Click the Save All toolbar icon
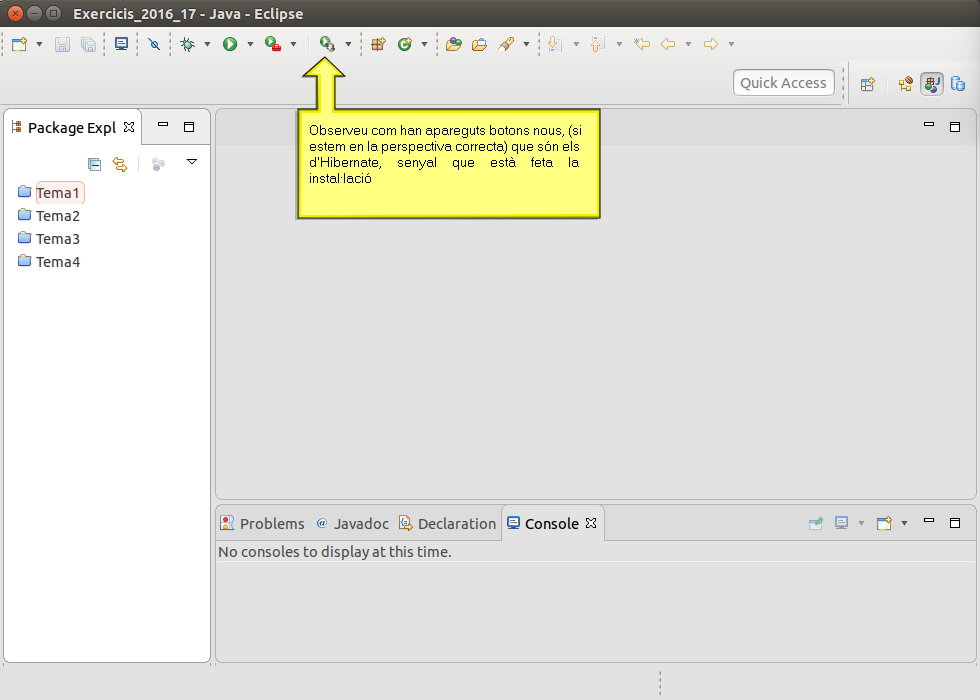Viewport: 980px width, 700px height. (88, 44)
